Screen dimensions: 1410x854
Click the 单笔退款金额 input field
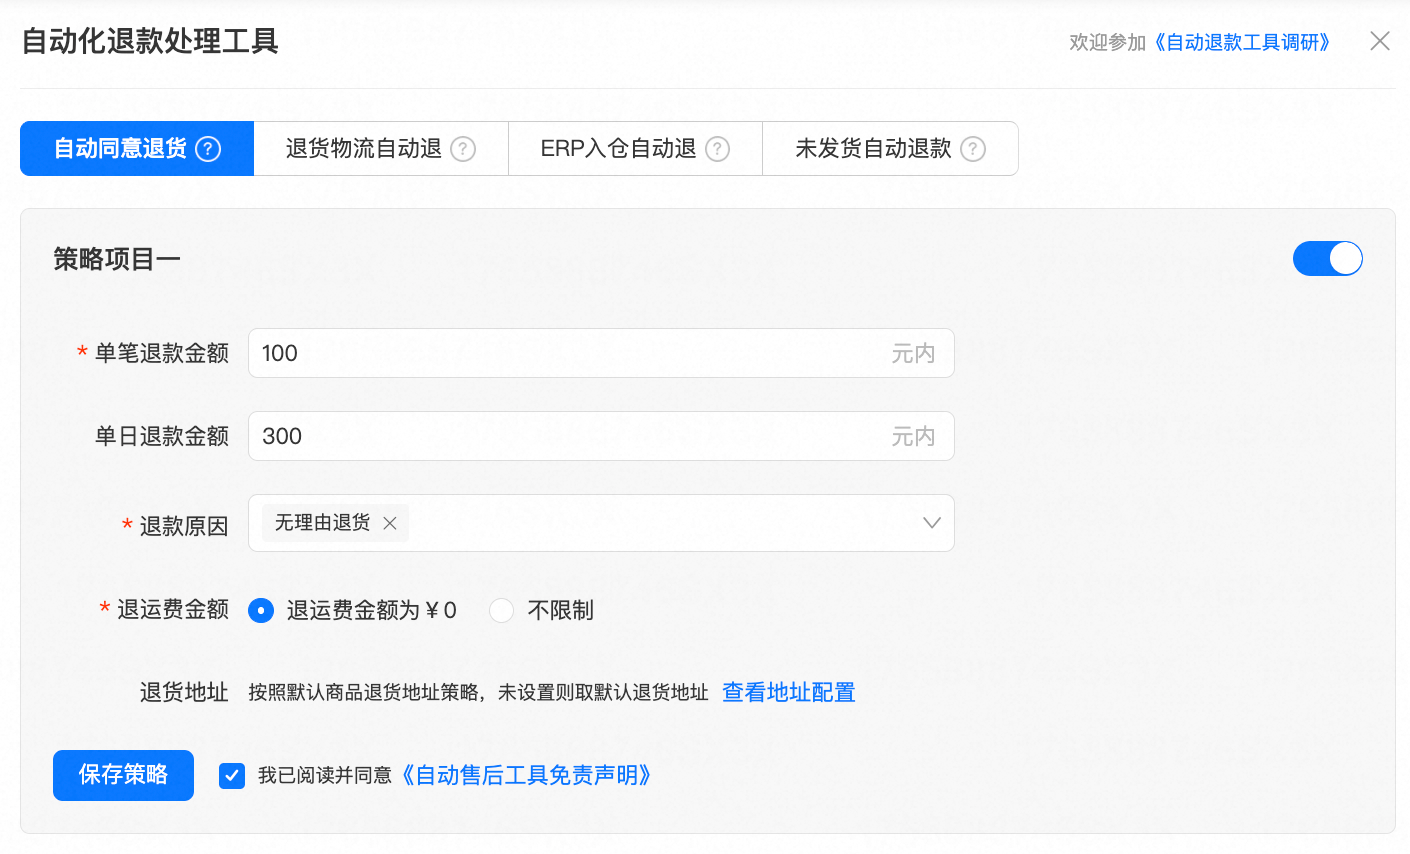point(570,353)
